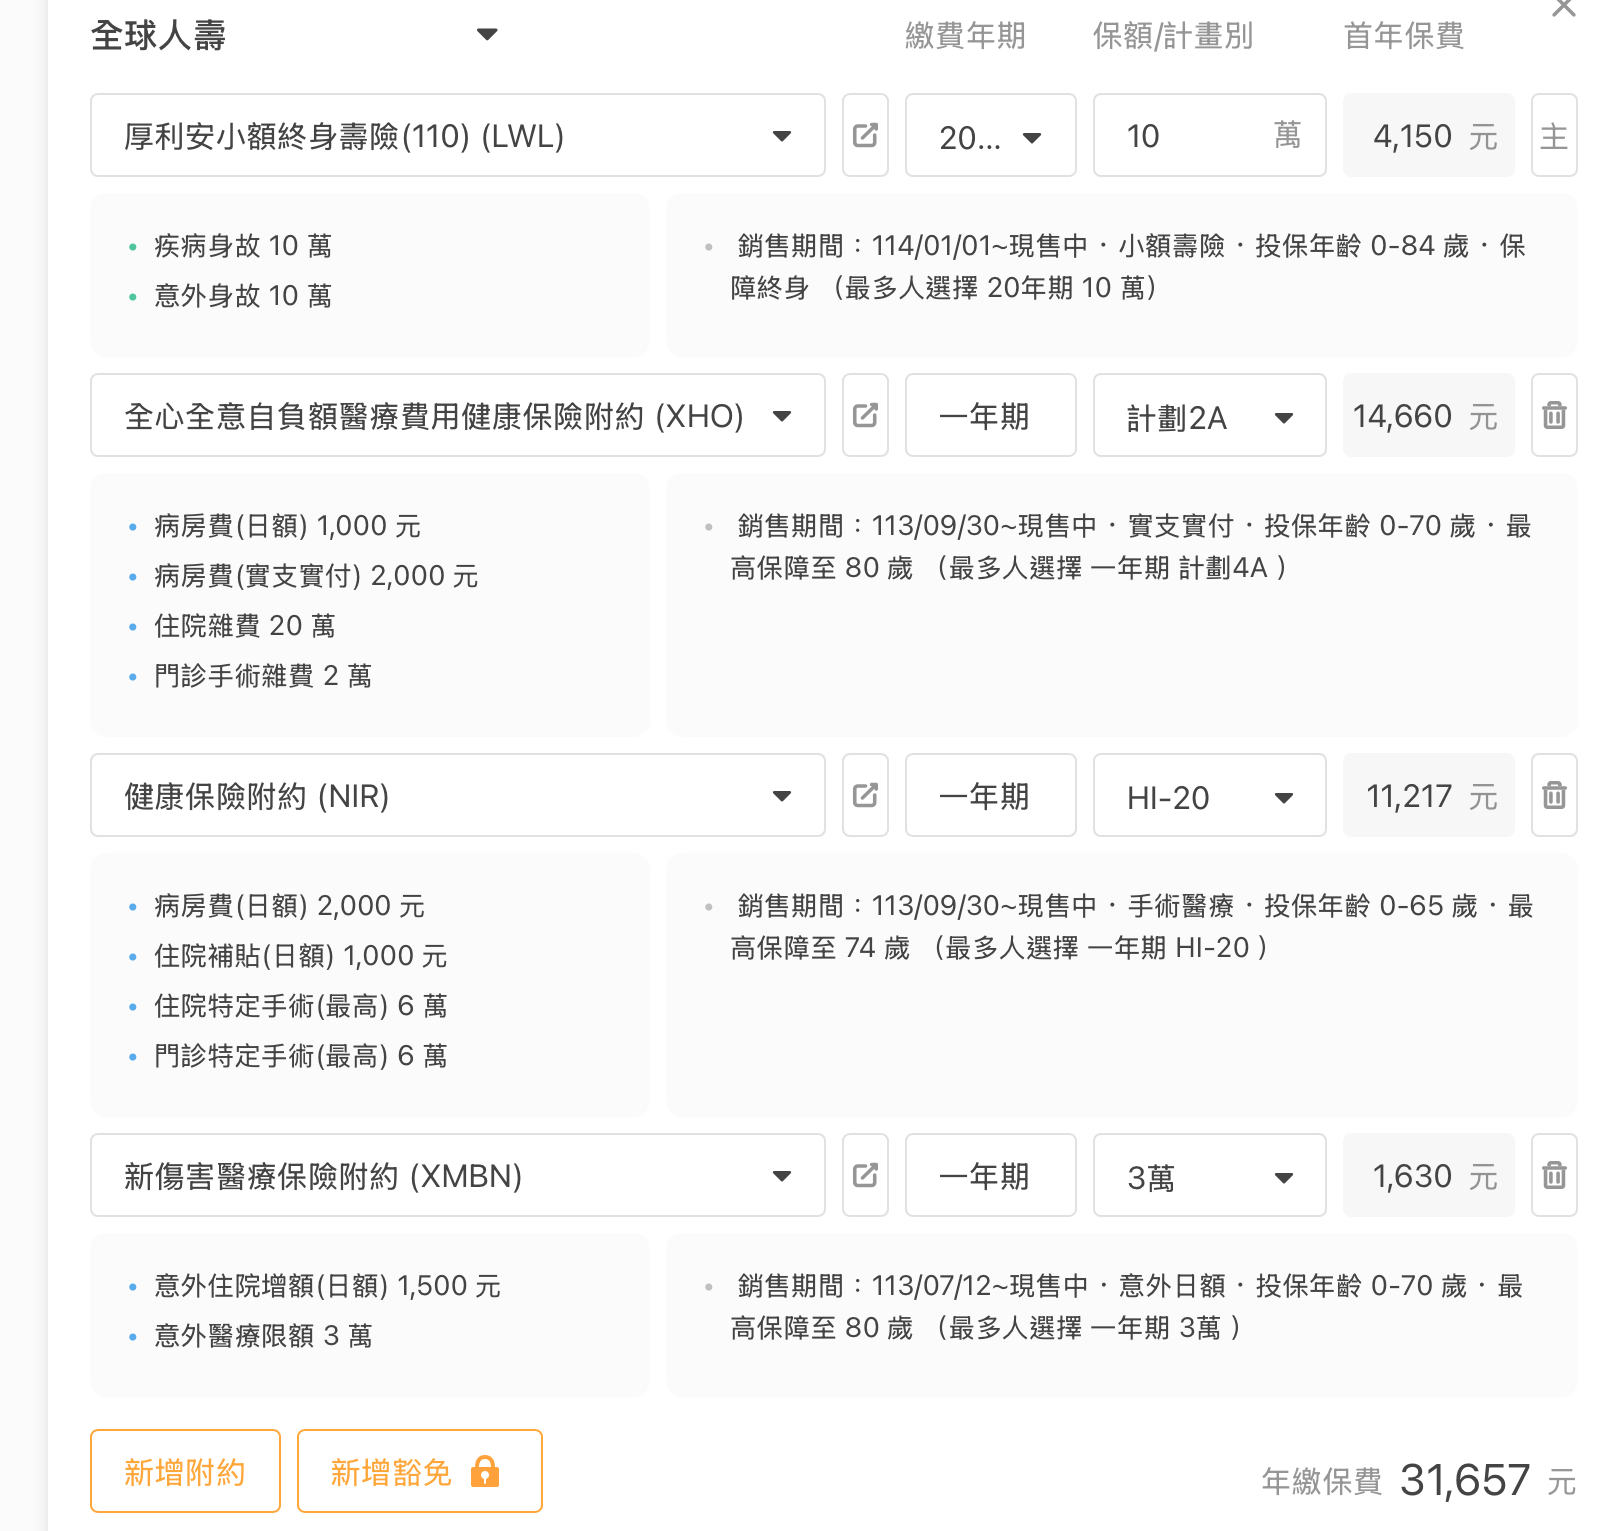The width and height of the screenshot is (1613, 1531).
Task: Open external link for 新傷害醫療保險附約 (XMBN)
Action: tap(865, 1175)
